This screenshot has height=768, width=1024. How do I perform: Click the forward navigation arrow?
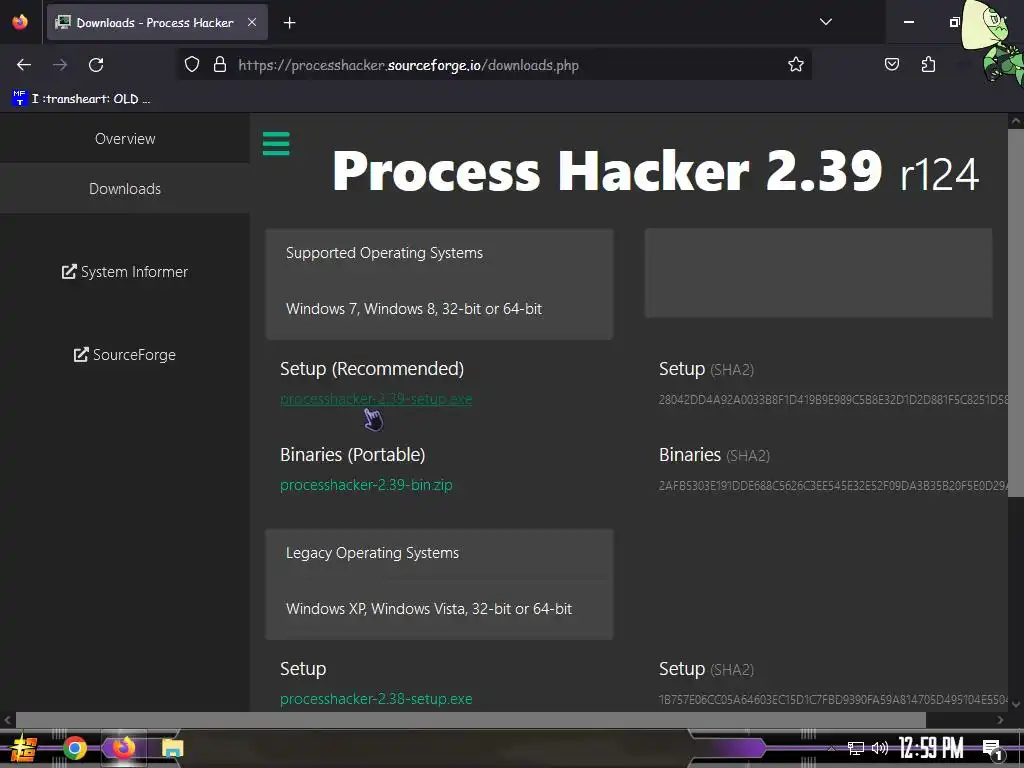point(60,65)
